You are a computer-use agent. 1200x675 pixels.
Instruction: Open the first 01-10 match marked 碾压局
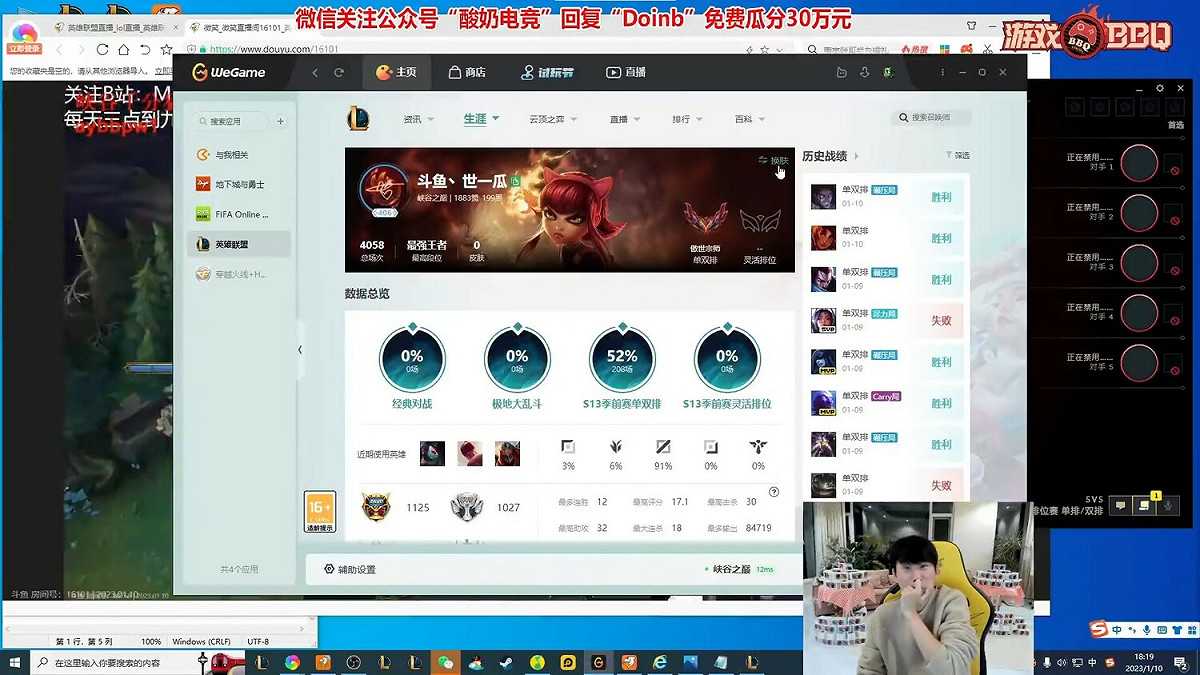tap(886, 197)
